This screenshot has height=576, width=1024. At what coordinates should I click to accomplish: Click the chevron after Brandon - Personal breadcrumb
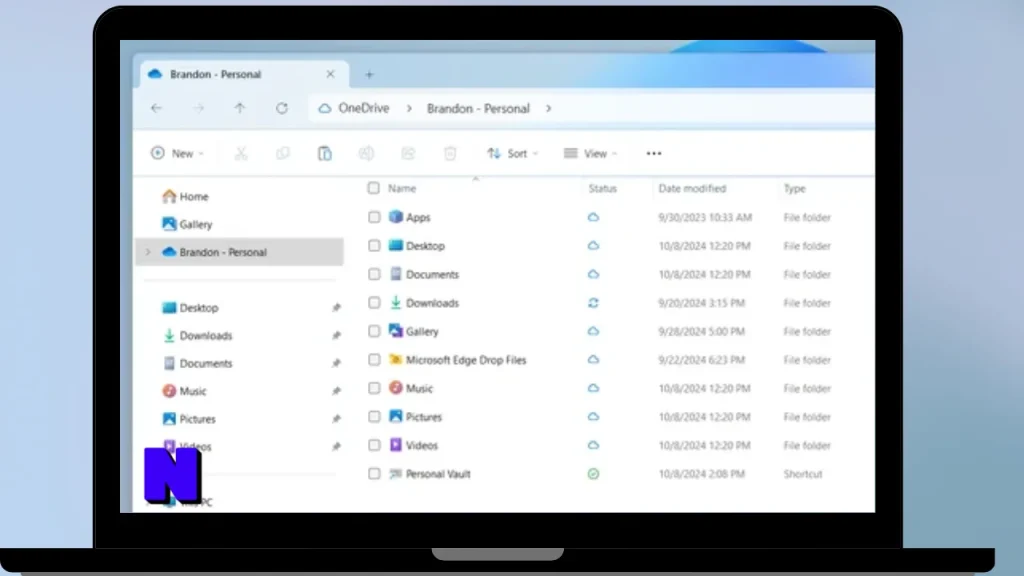coord(549,109)
